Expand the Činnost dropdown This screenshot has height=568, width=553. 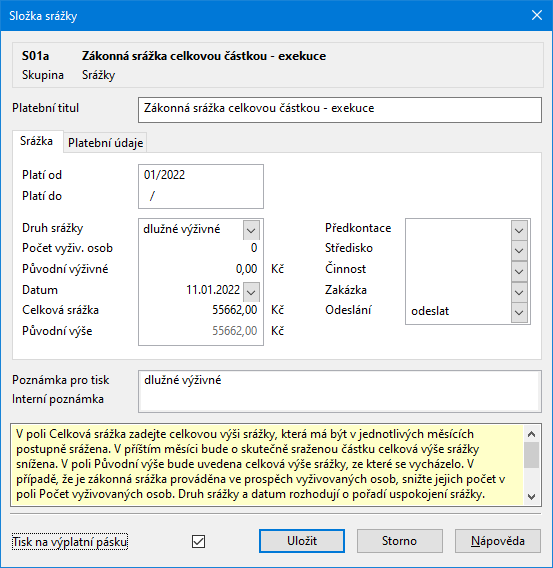coord(519,271)
